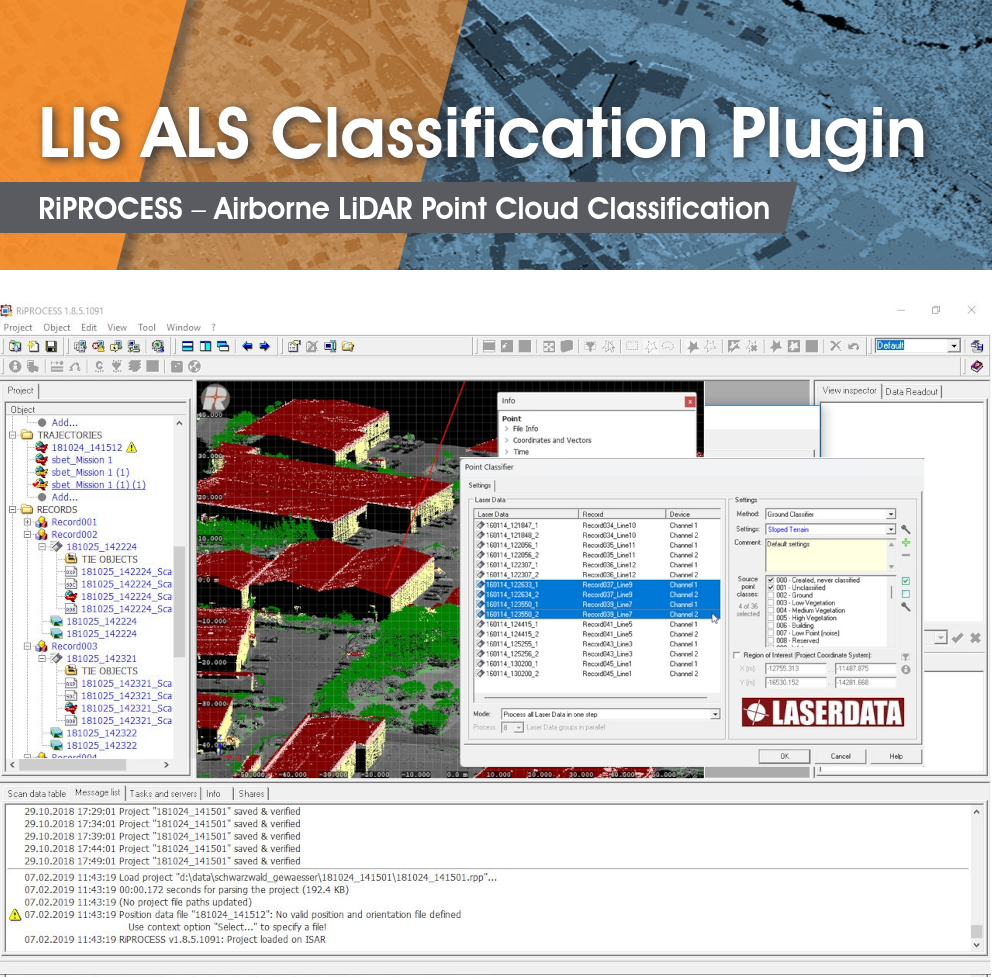Click the open folder icon in the toolbar

click(x=348, y=346)
